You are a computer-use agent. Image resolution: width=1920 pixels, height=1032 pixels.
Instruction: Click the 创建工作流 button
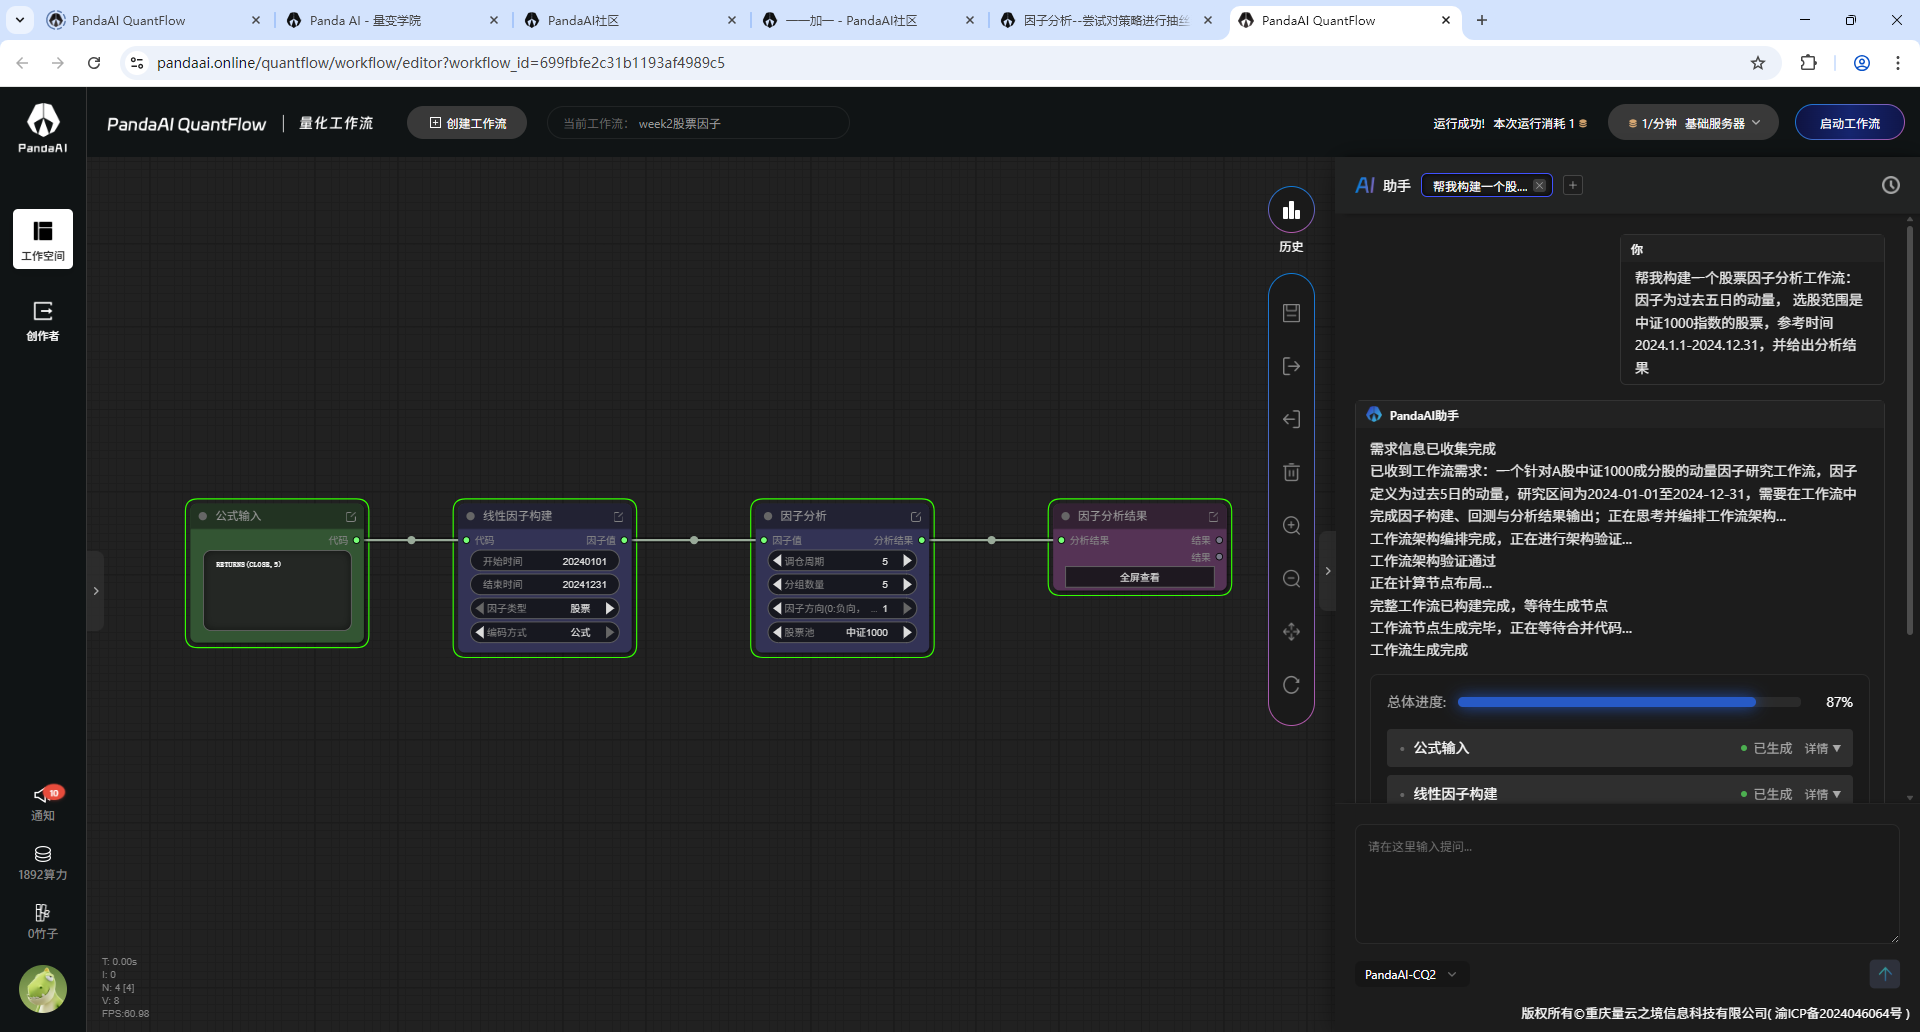467,123
